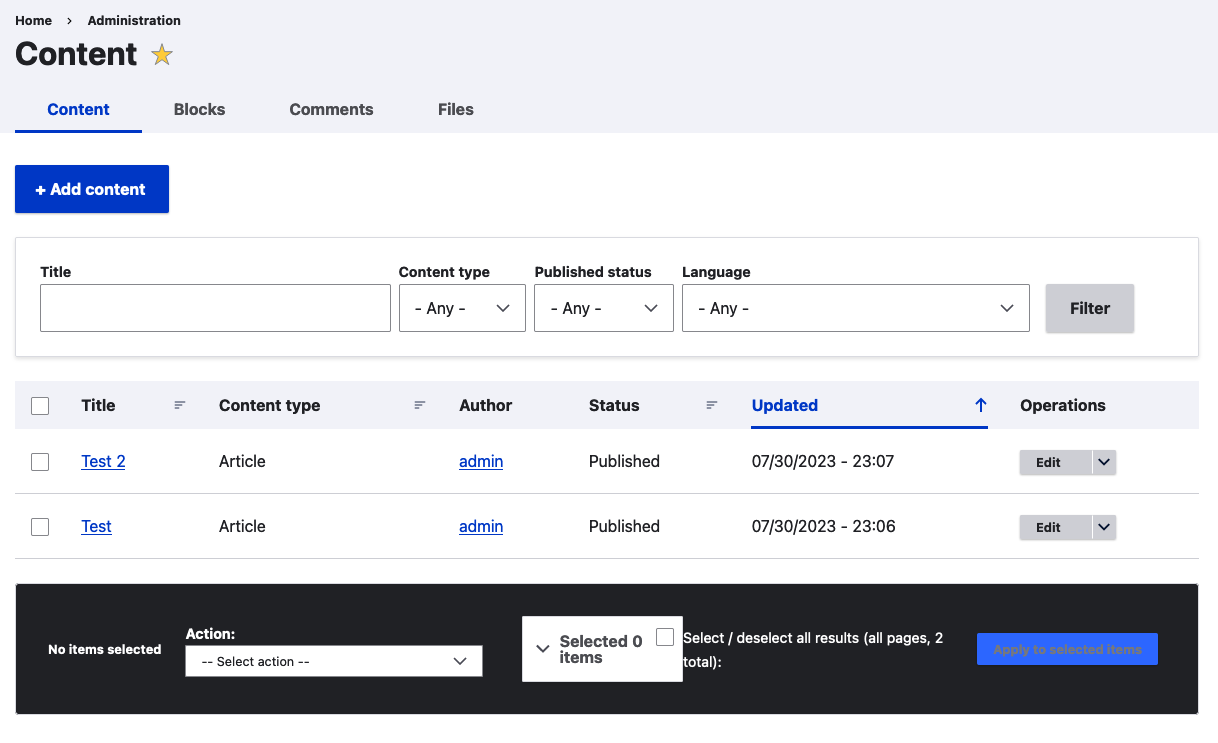Check the select-all checkbox in table header

click(40, 406)
